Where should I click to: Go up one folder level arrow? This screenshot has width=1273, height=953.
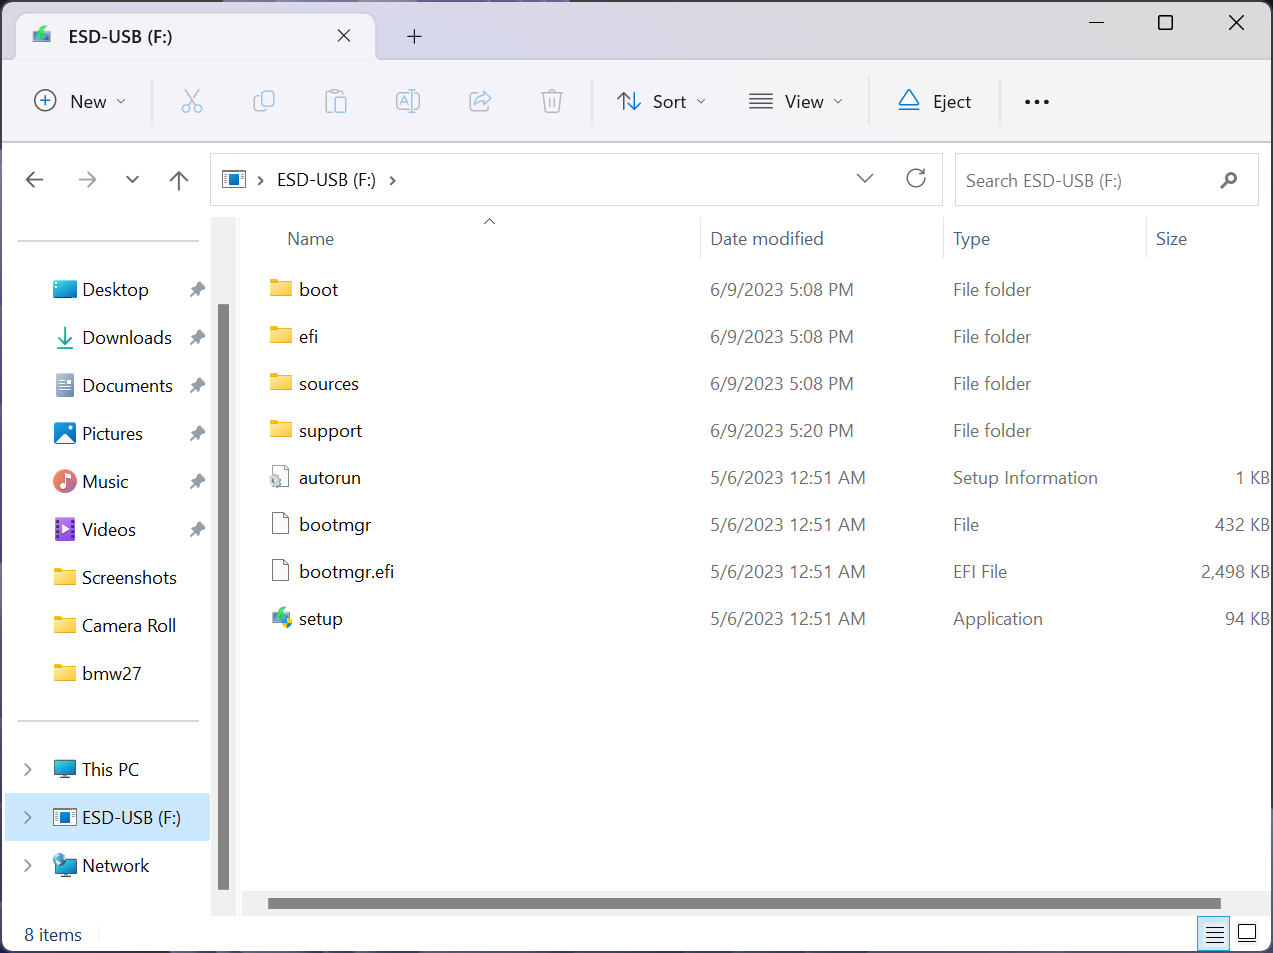coord(179,180)
